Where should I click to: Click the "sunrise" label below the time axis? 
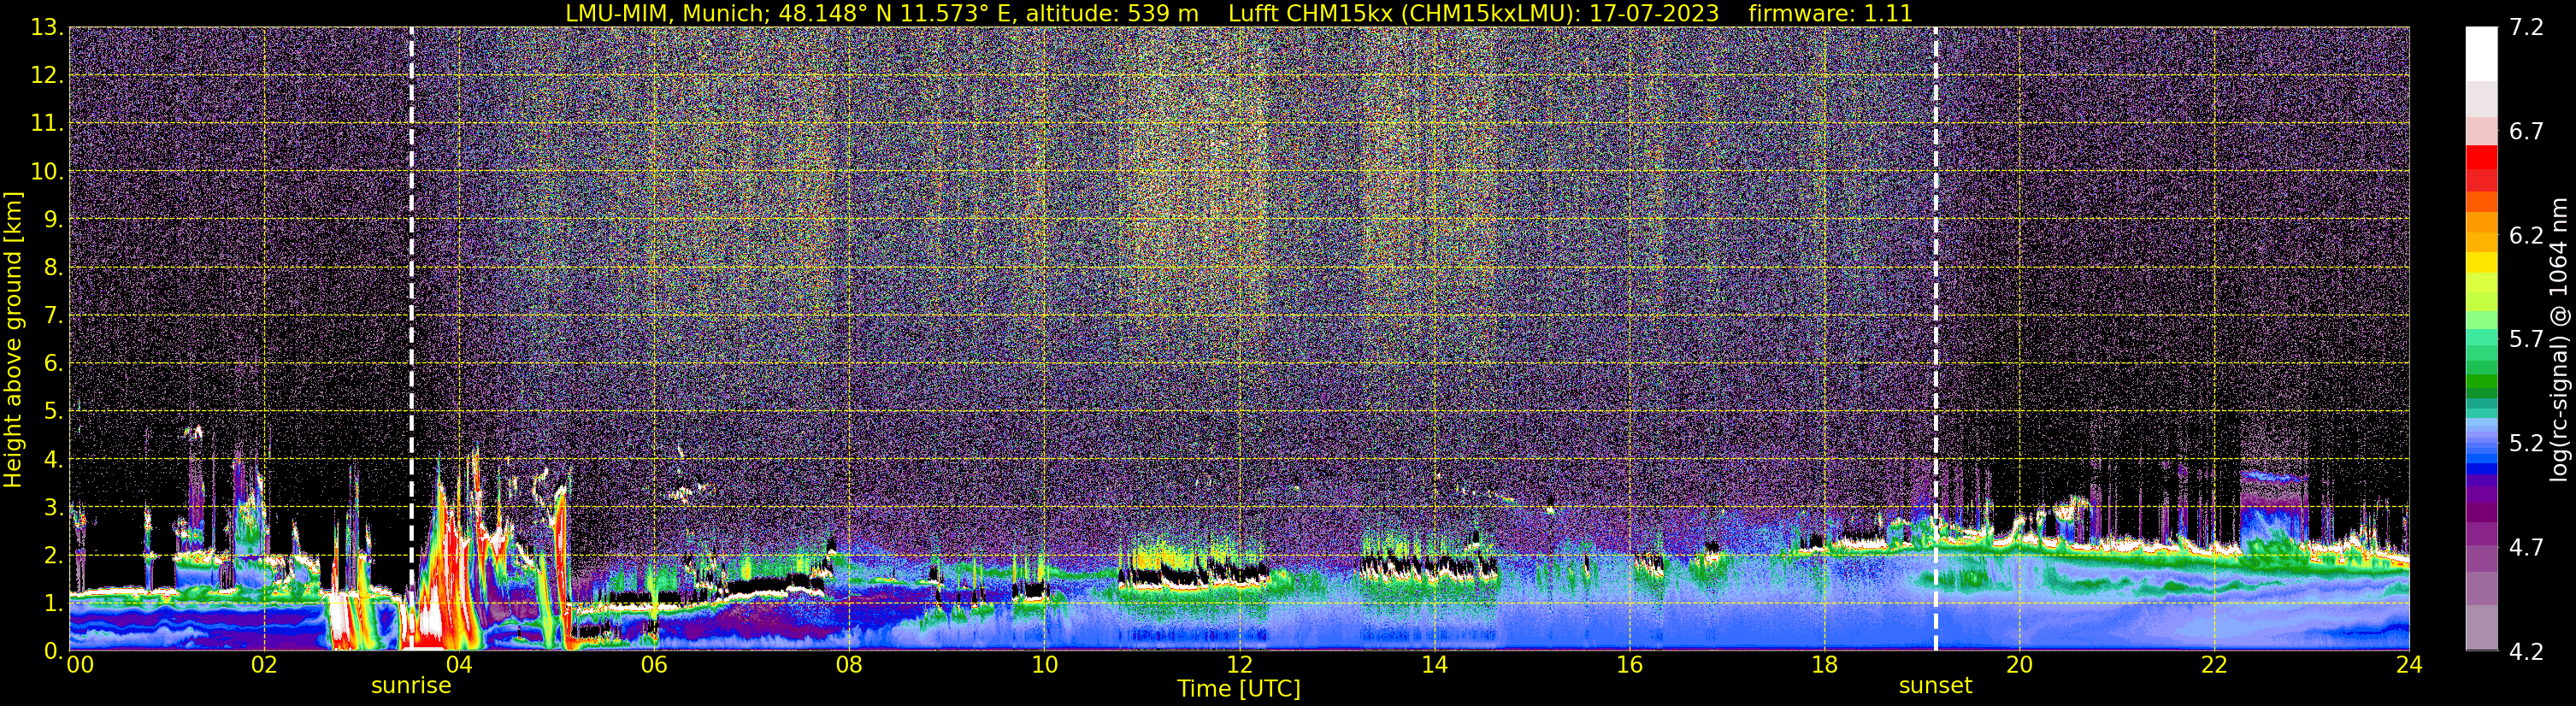[411, 686]
